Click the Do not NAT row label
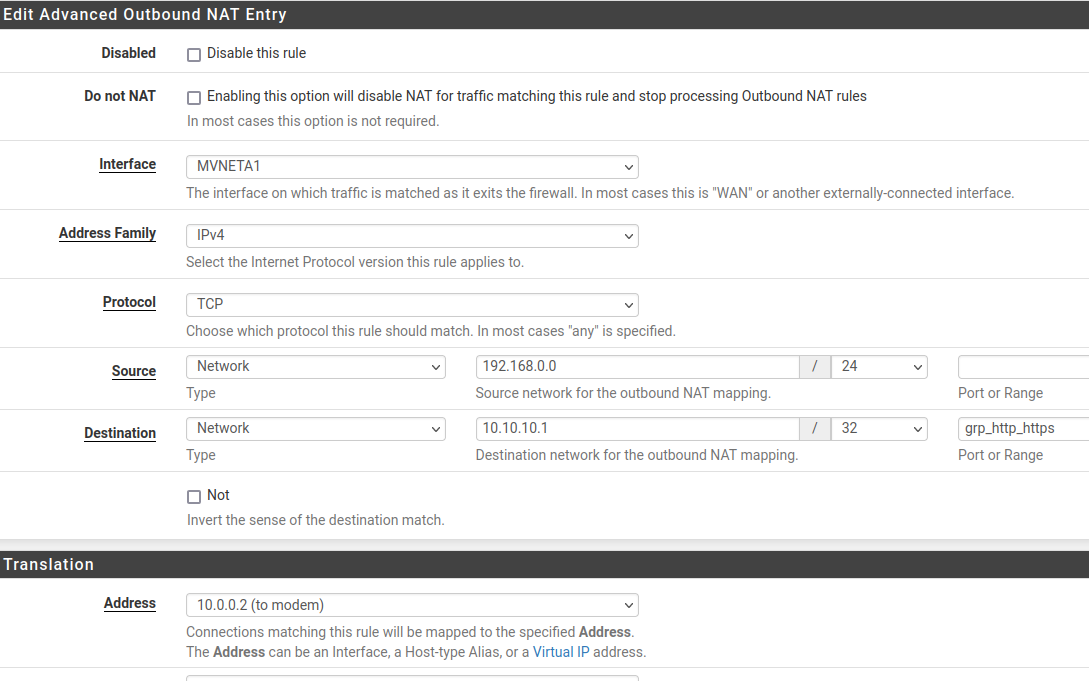This screenshot has width=1089, height=681. [x=119, y=96]
